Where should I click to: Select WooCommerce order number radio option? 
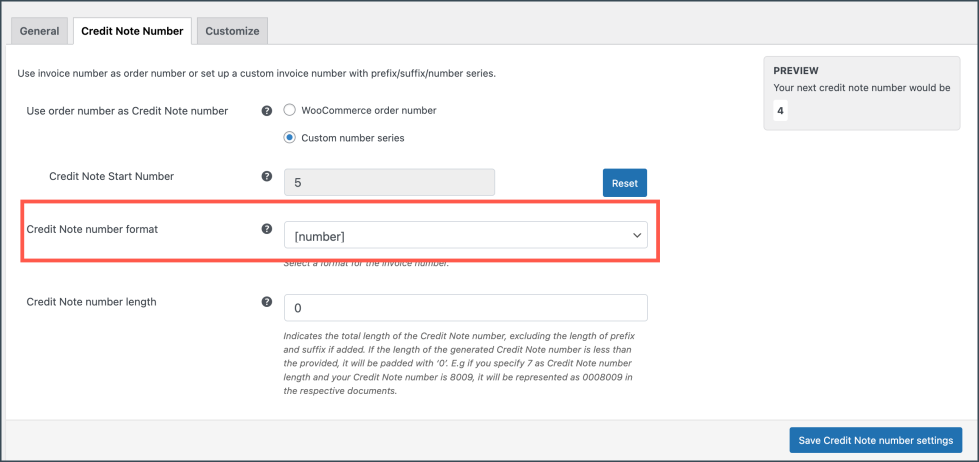click(290, 111)
